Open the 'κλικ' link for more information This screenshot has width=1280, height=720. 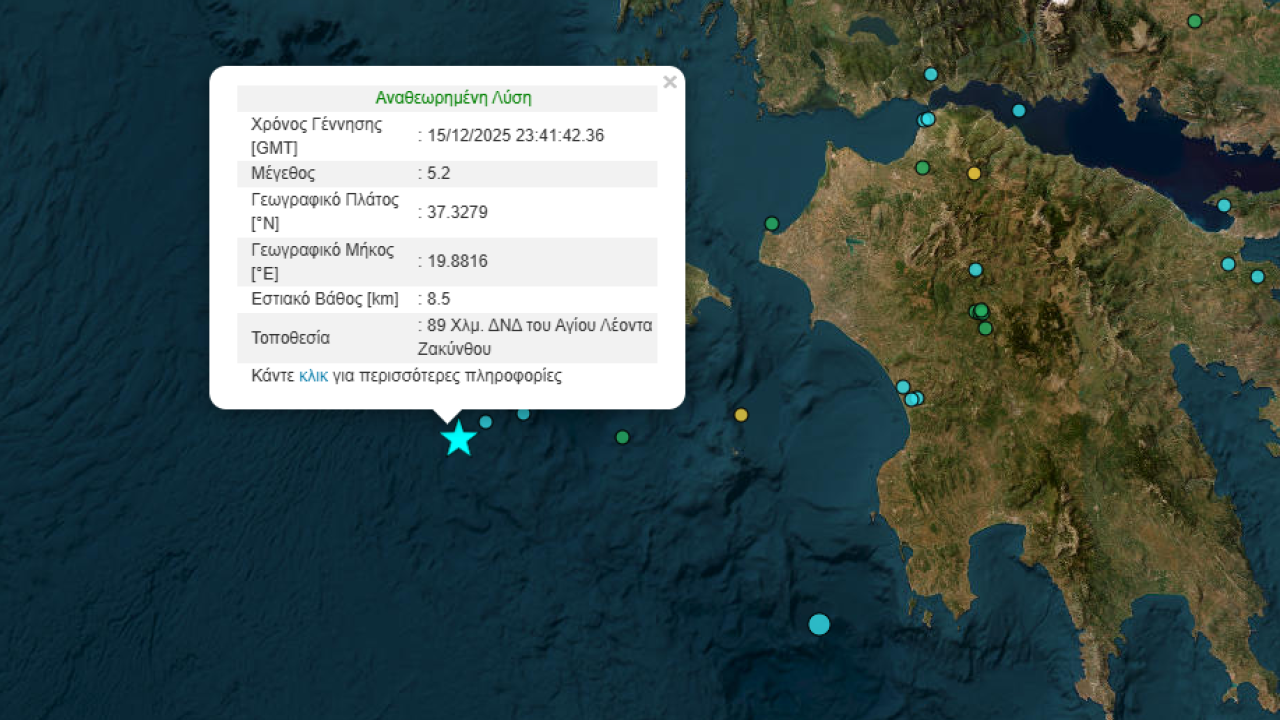click(313, 376)
